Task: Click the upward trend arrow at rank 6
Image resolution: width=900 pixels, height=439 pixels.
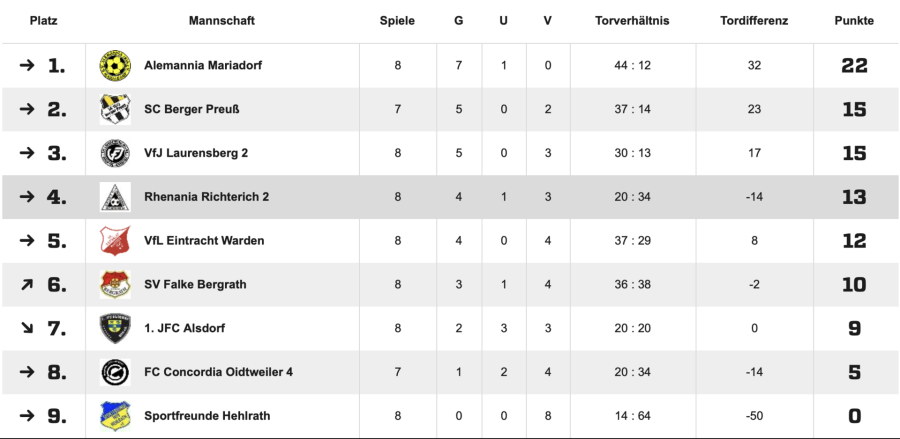Action: coord(26,285)
